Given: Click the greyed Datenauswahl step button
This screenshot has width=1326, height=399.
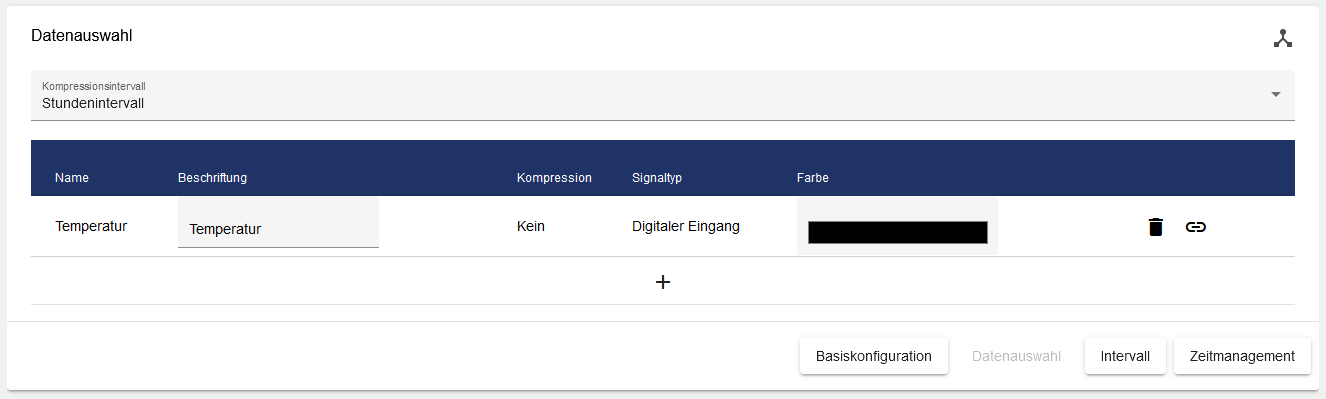Looking at the screenshot, I should point(1016,356).
